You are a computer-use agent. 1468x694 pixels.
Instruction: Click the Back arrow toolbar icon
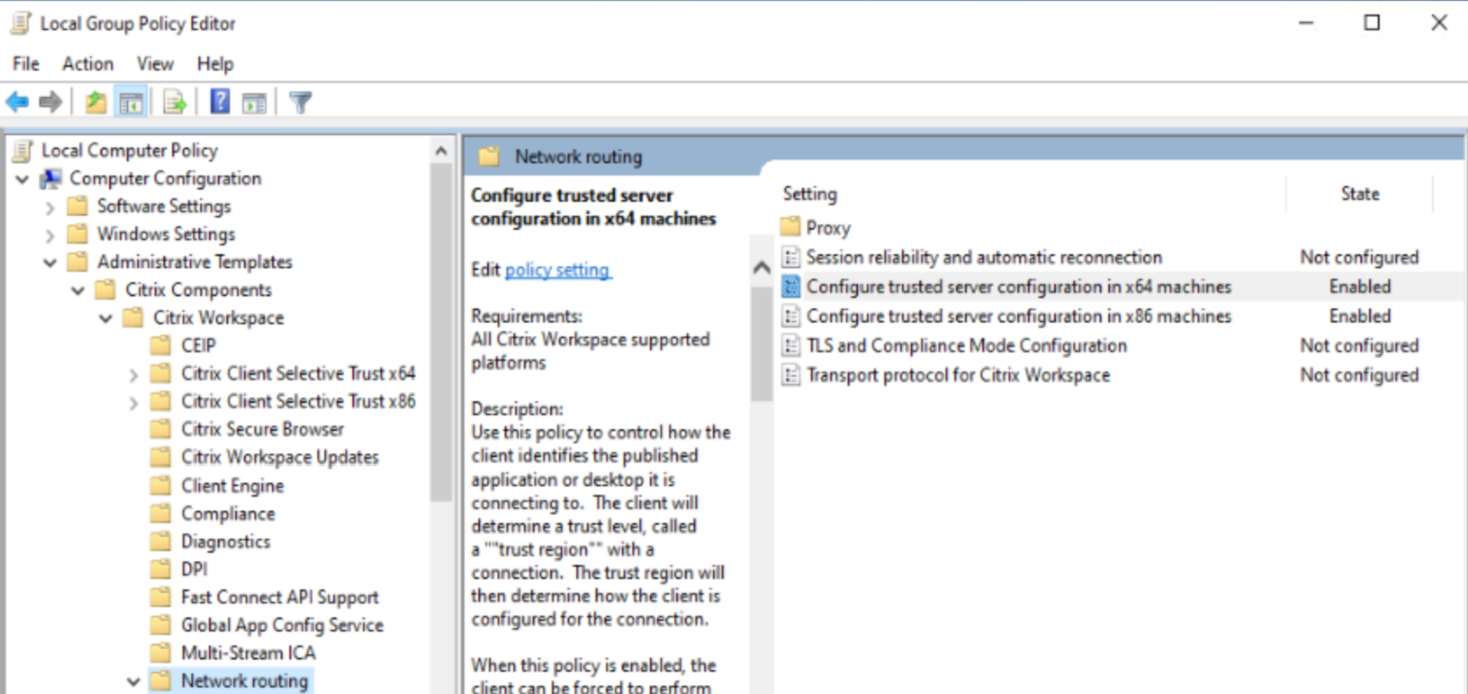pyautogui.click(x=17, y=102)
